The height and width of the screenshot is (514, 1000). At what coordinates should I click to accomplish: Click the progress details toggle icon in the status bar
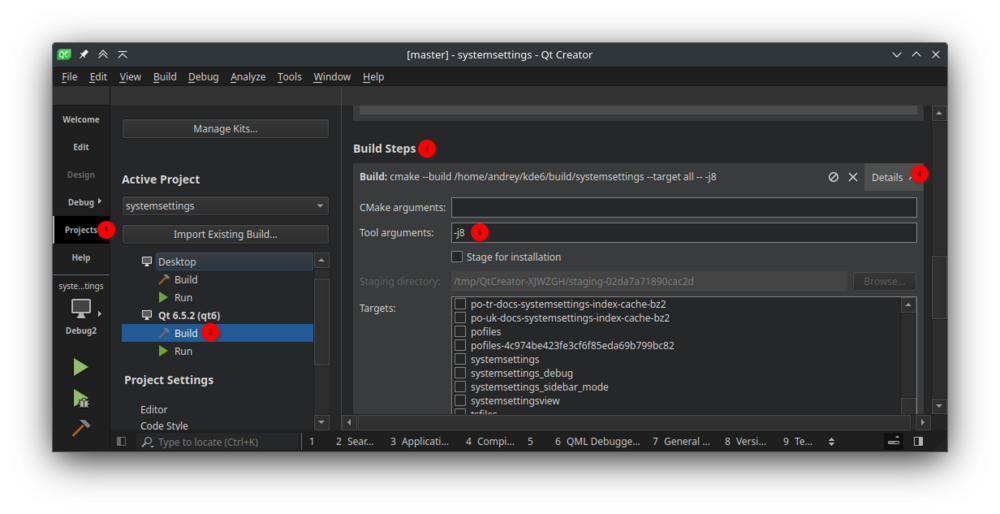pyautogui.click(x=893, y=441)
